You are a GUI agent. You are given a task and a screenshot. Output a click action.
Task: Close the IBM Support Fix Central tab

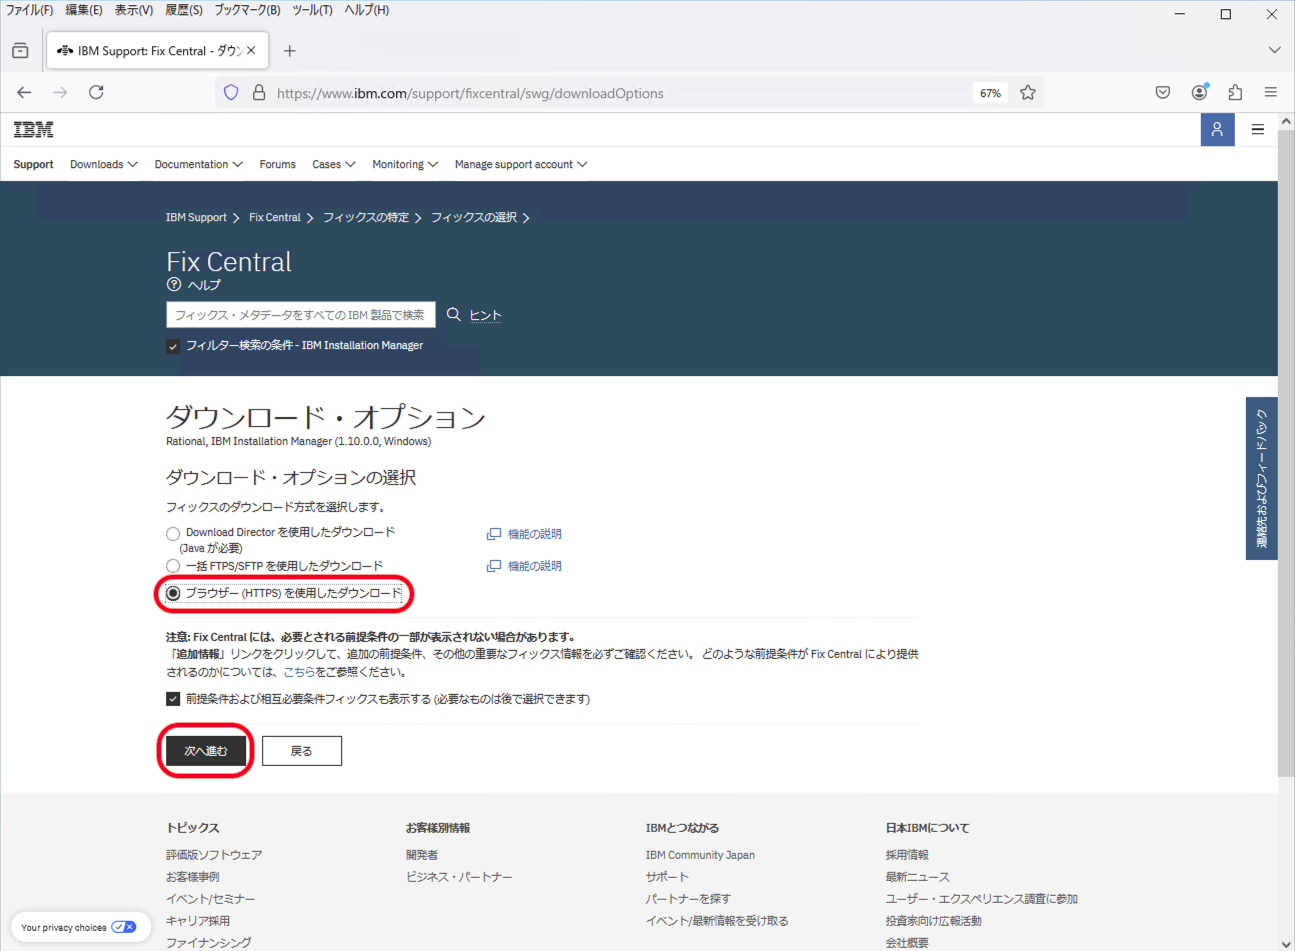pos(251,50)
